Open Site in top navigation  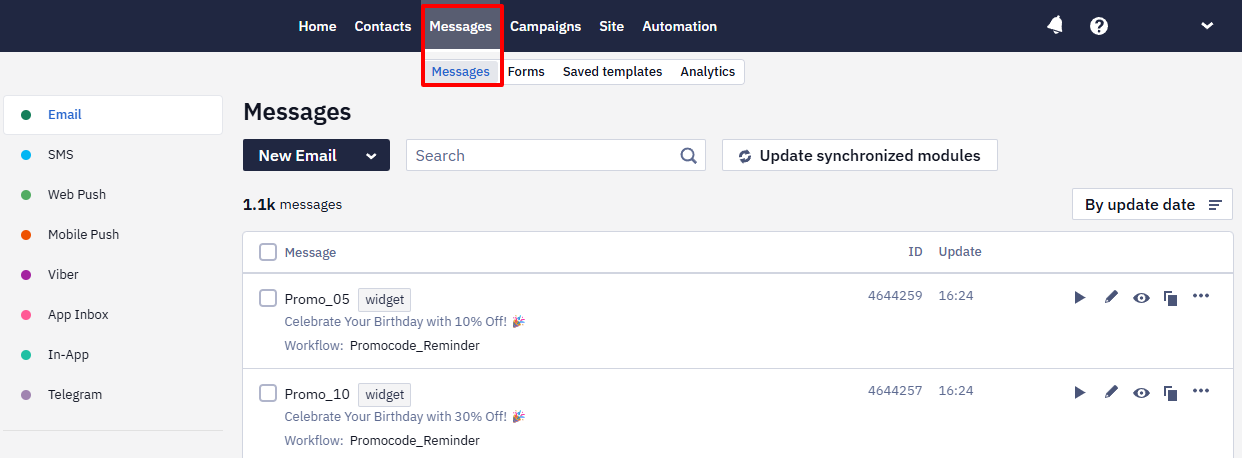point(611,26)
